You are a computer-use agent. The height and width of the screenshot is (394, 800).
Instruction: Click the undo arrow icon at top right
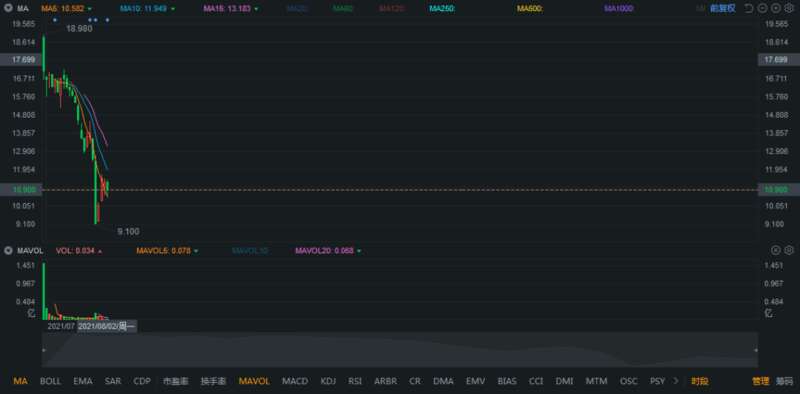click(x=749, y=8)
